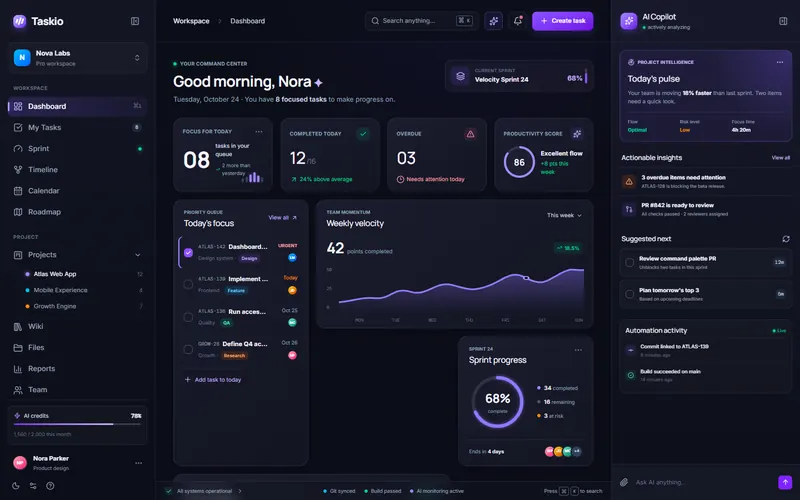
Task: Click the pull request insight icon
Action: 629,209
